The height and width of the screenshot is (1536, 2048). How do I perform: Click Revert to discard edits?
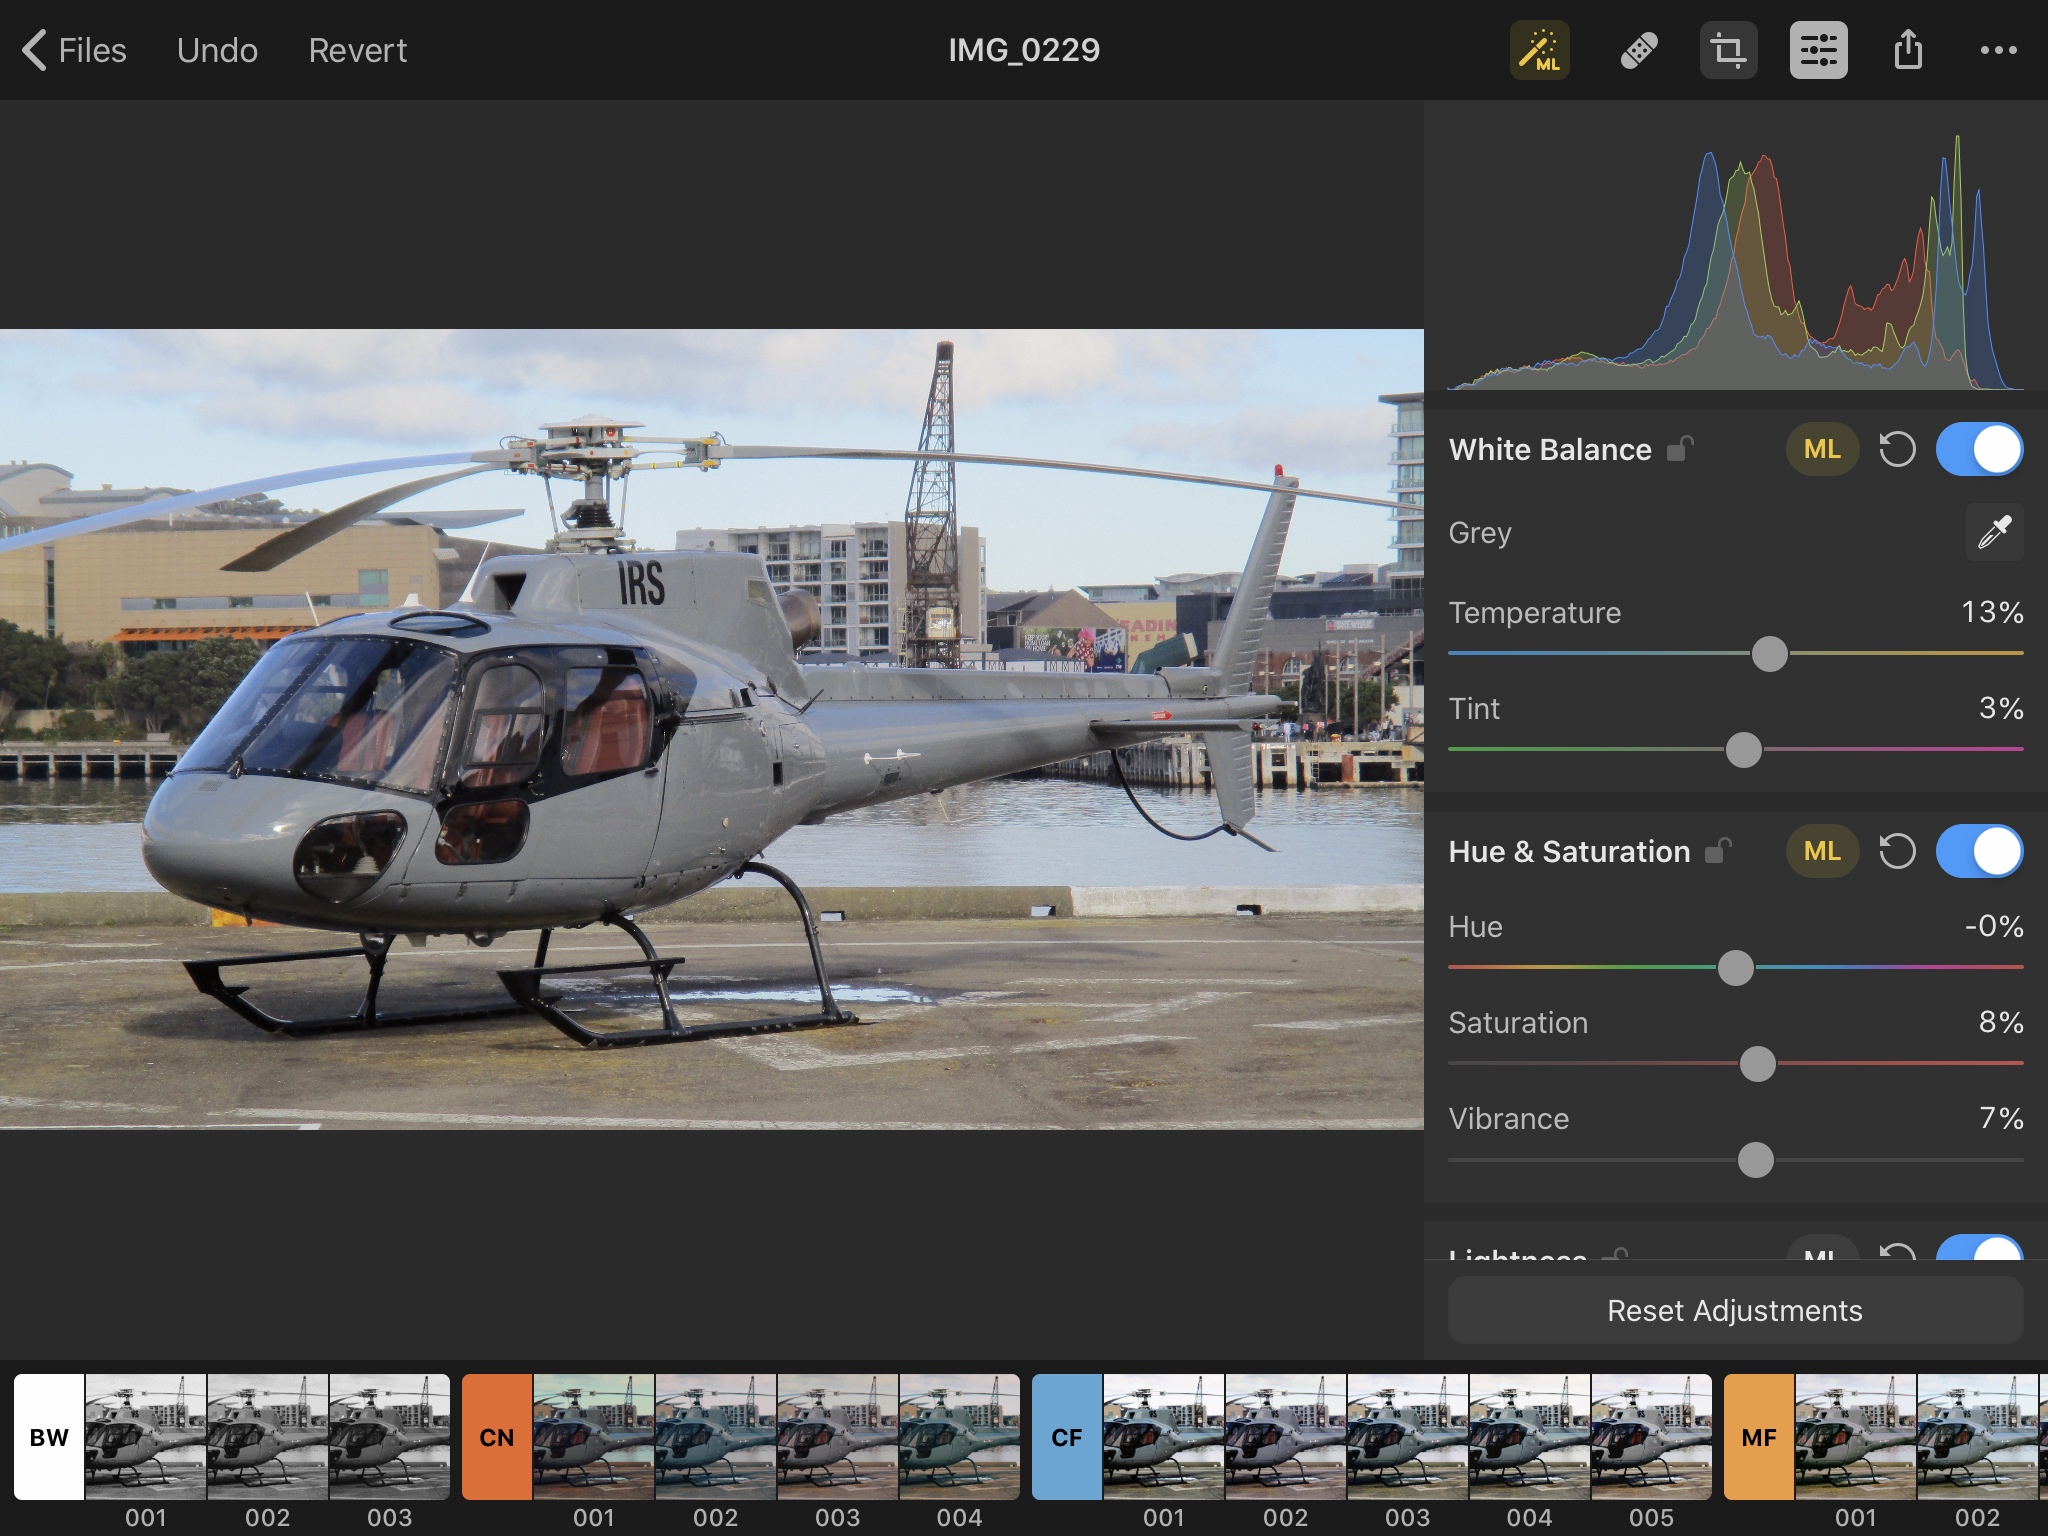(357, 49)
